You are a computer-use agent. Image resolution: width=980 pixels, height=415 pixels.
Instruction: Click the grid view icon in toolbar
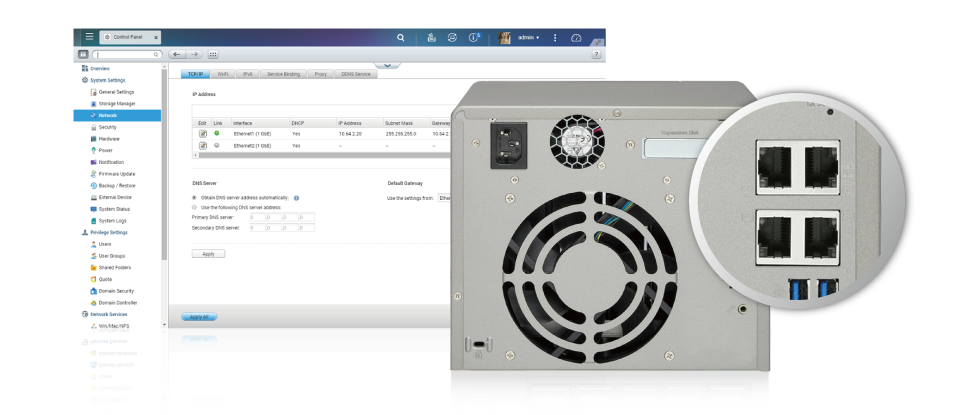pos(212,54)
